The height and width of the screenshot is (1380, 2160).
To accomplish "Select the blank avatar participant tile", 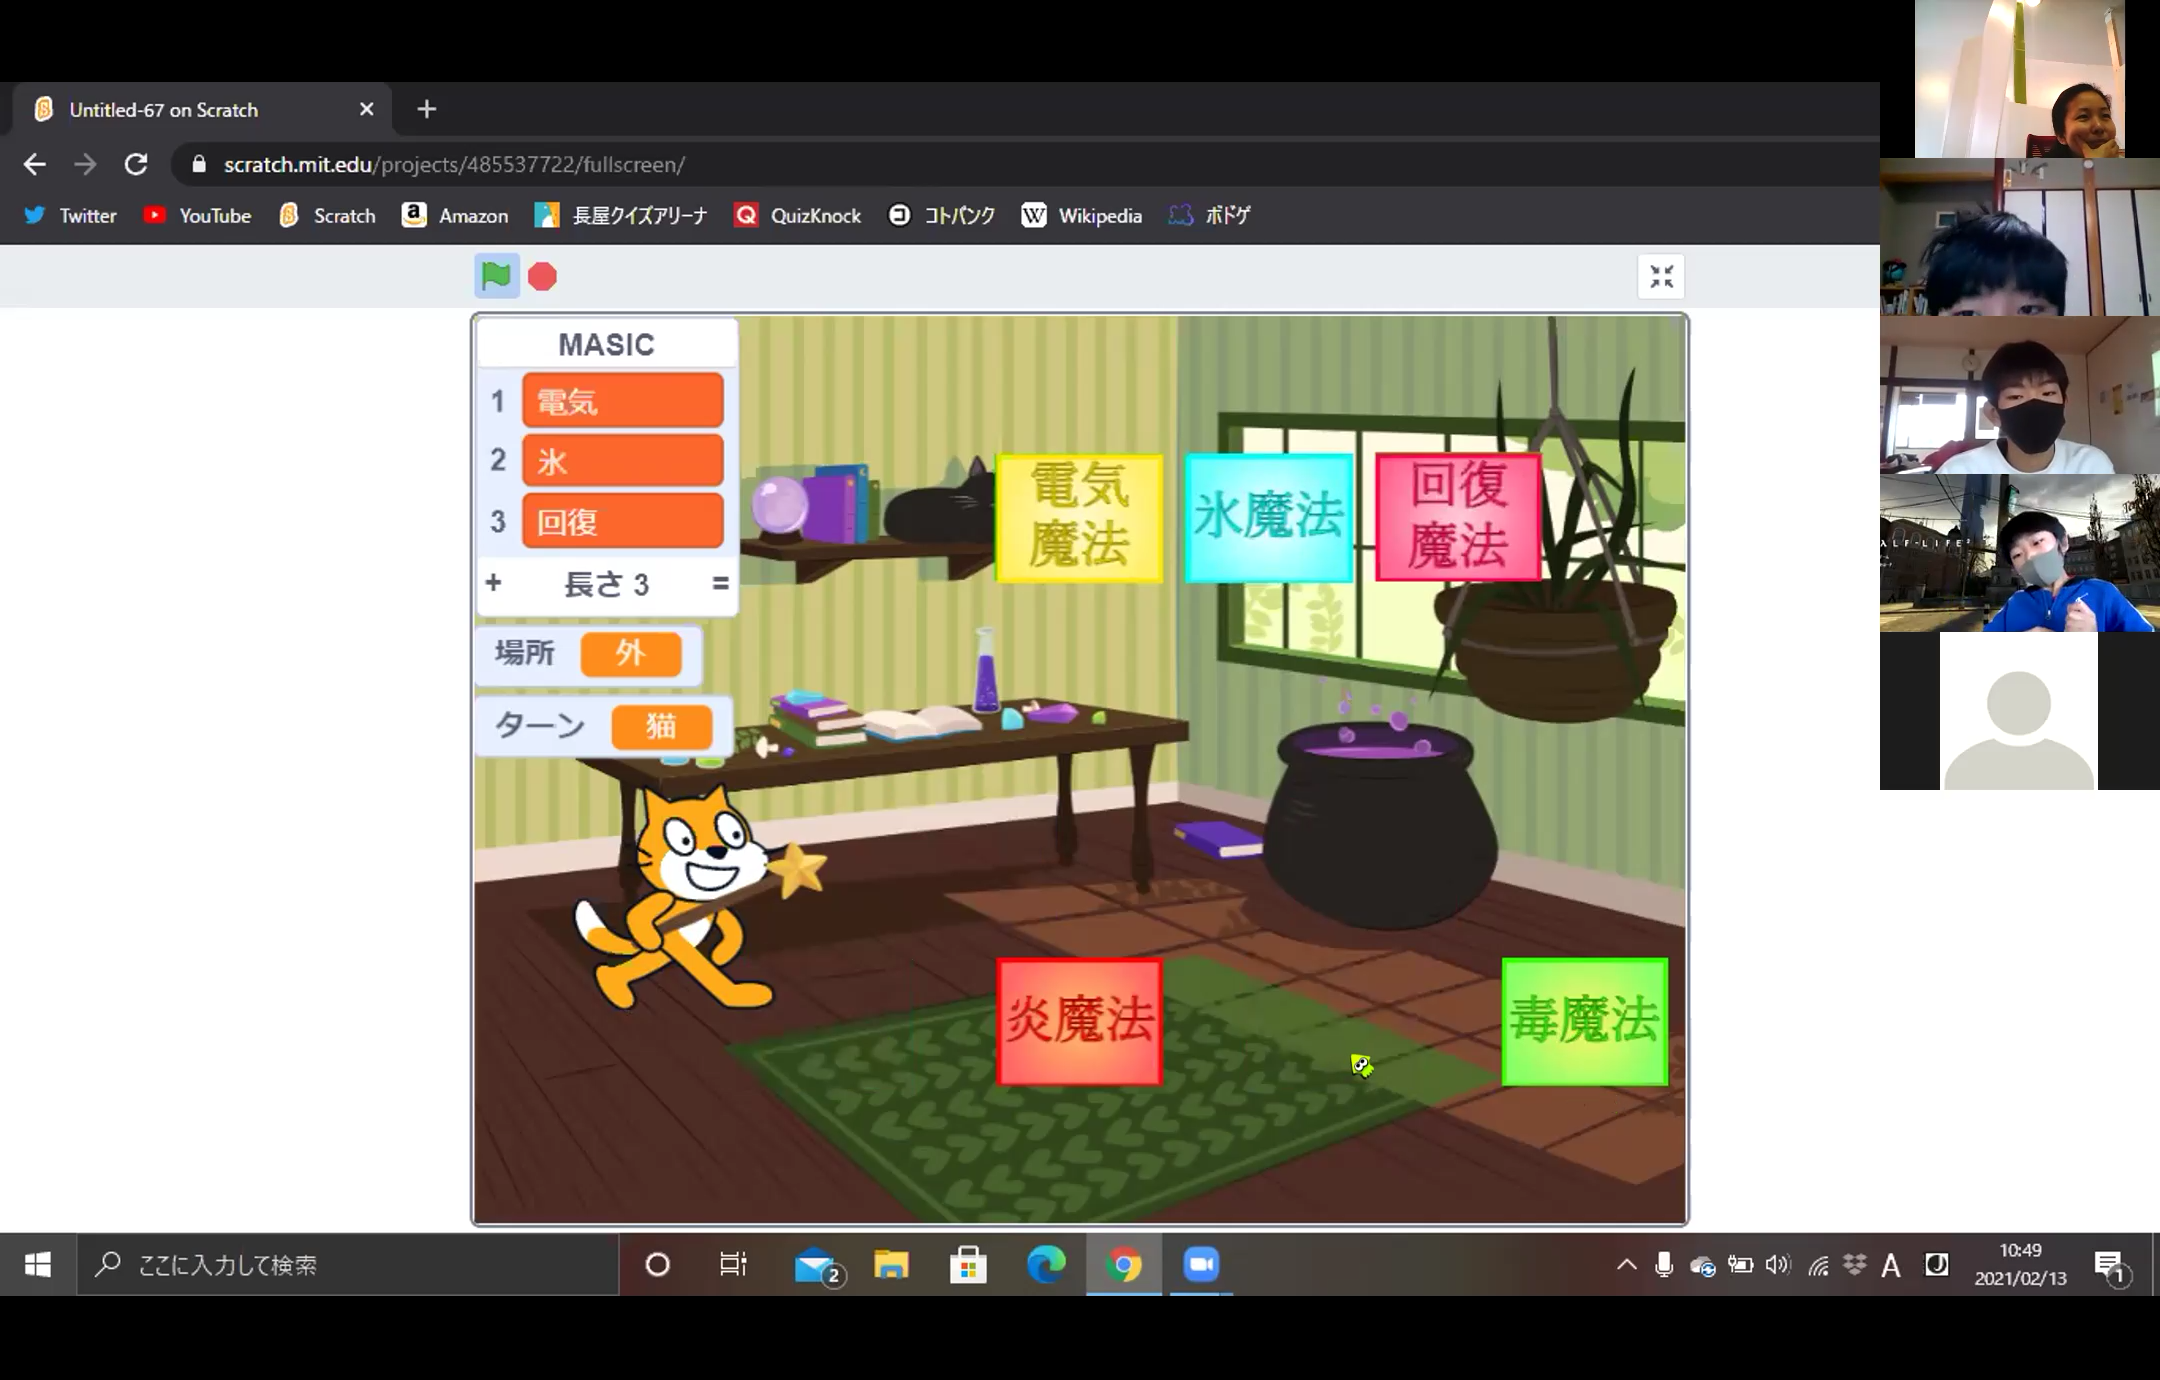I will [x=2019, y=711].
